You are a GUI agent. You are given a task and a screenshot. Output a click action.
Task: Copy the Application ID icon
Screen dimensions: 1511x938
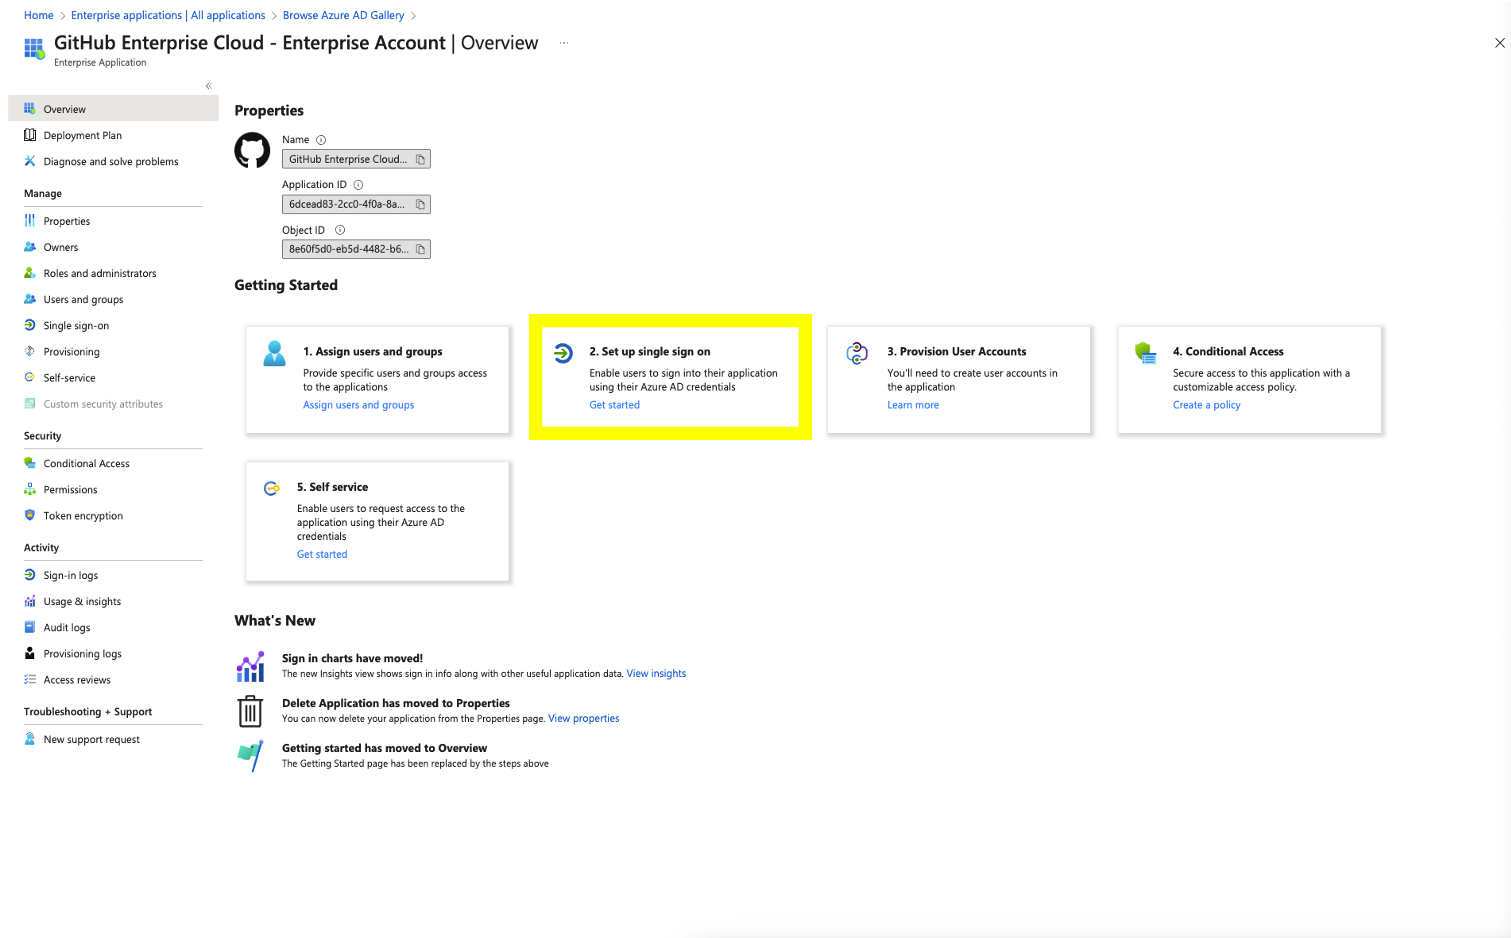(x=420, y=204)
